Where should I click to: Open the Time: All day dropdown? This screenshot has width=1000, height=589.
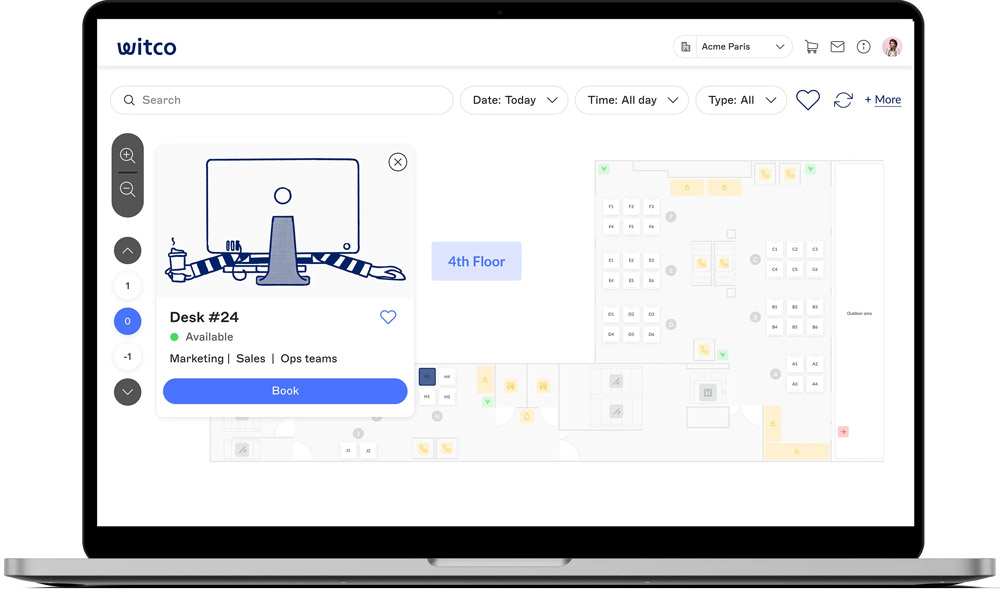tap(632, 100)
